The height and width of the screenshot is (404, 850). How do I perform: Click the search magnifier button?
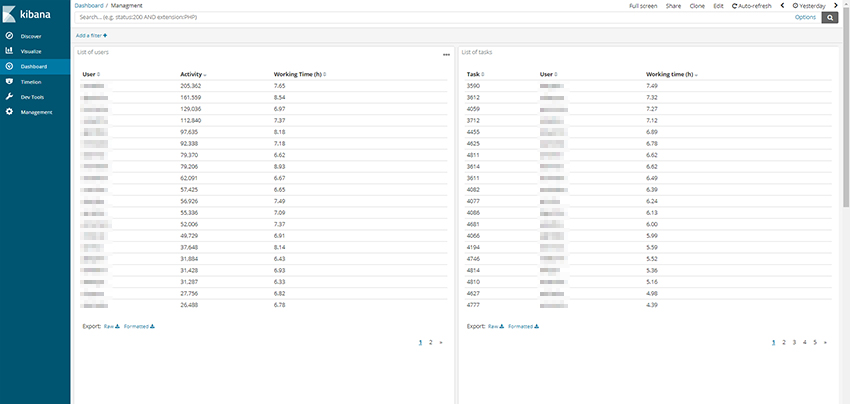[829, 18]
